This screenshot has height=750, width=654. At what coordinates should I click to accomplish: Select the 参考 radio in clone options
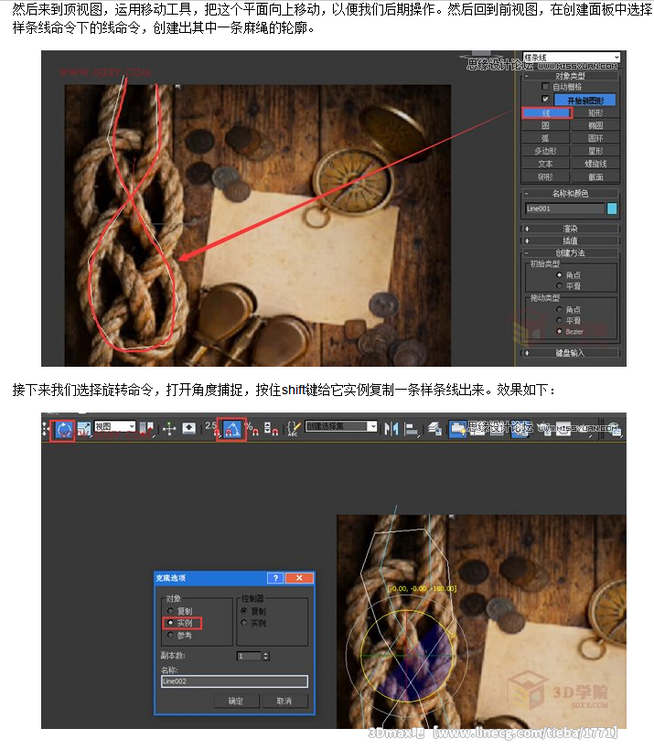tap(171, 634)
